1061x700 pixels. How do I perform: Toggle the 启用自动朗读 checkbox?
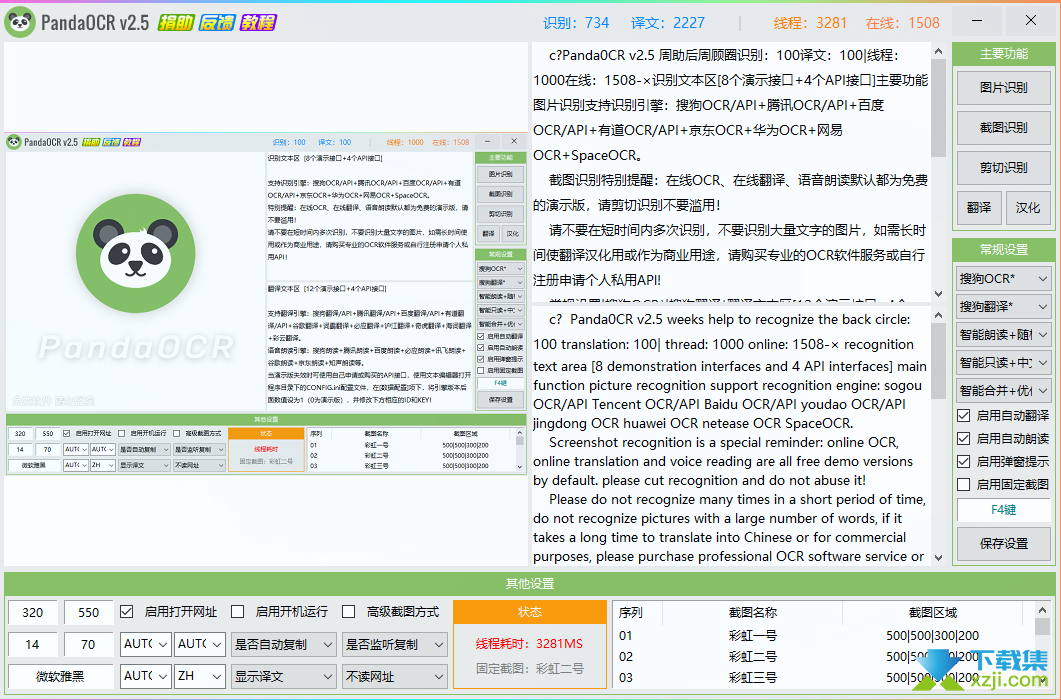tap(964, 438)
